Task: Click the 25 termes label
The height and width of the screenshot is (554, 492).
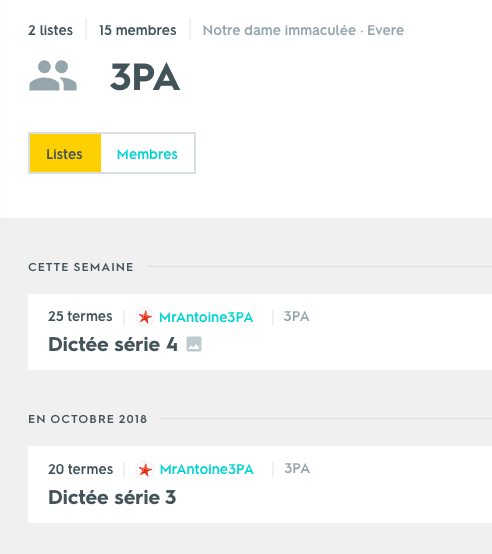Action: point(80,316)
